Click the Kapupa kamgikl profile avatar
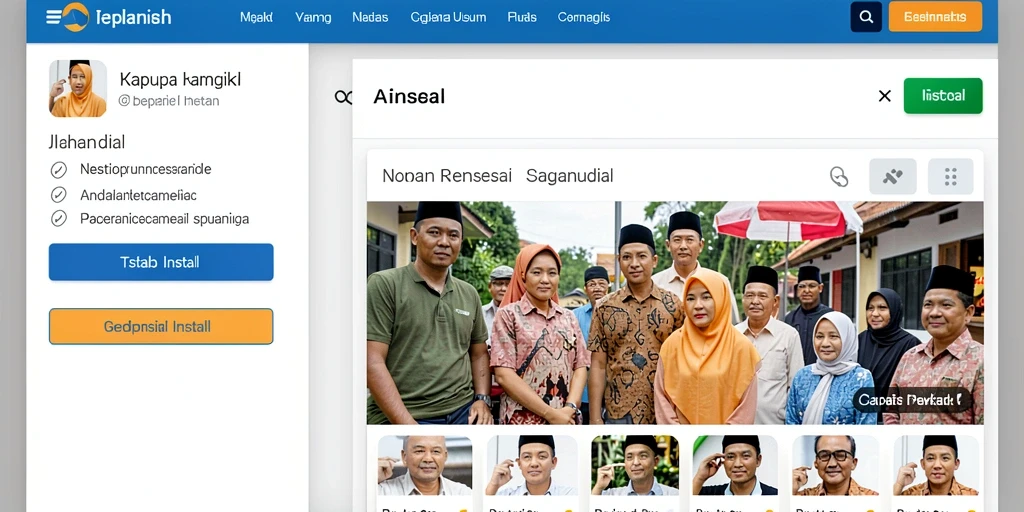 pyautogui.click(x=78, y=88)
